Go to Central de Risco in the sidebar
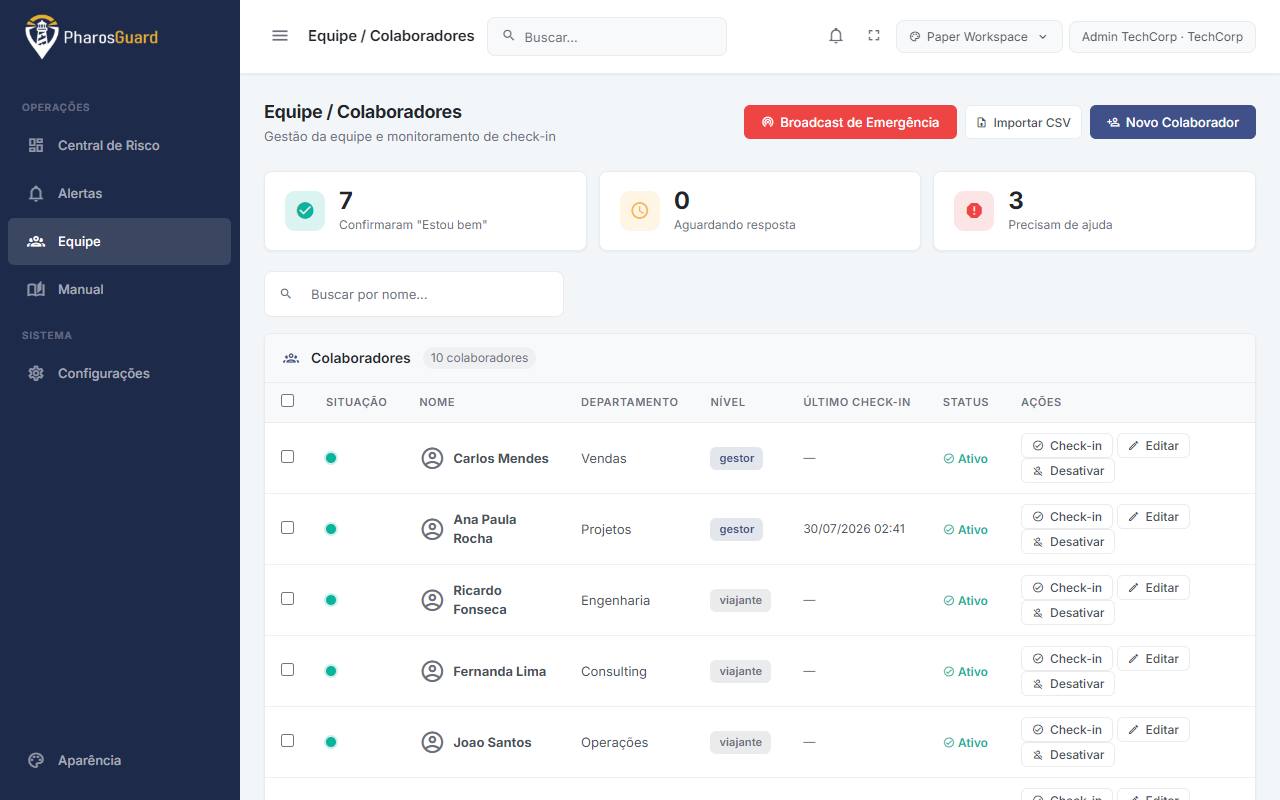Viewport: 1280px width, 800px height. click(119, 145)
